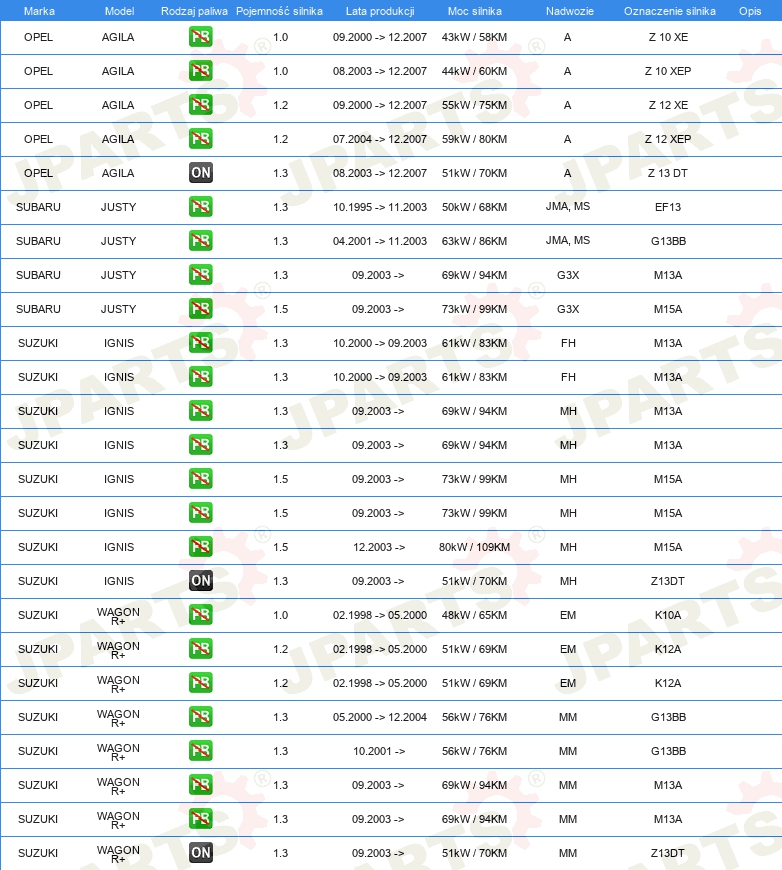Click MM body code in Wagon R+ Z13DT row

click(568, 853)
